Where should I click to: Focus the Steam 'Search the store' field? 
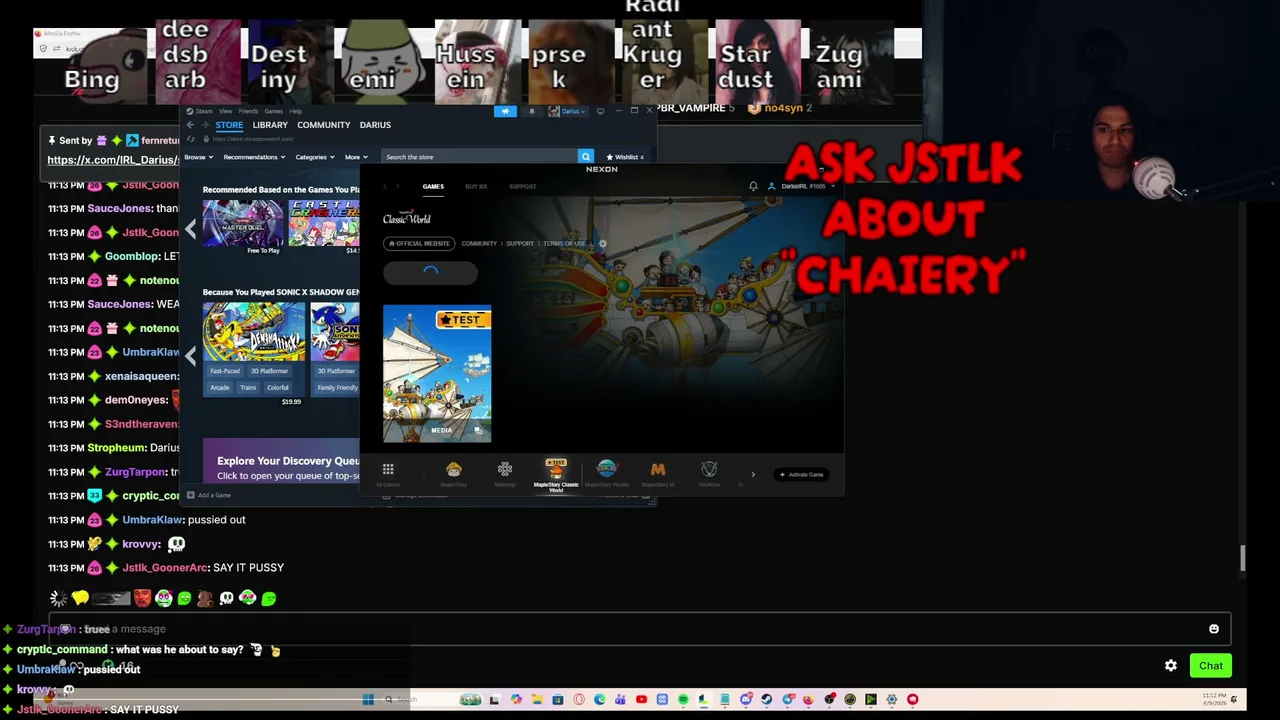[480, 157]
